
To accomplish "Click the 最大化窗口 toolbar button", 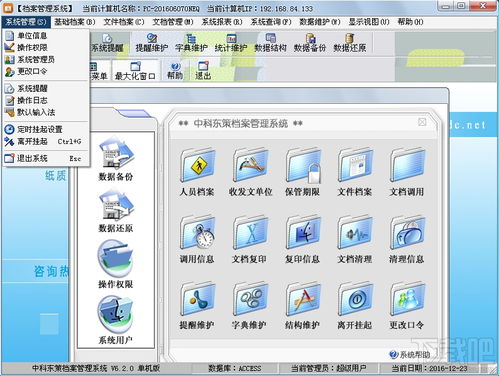I will 135,71.
